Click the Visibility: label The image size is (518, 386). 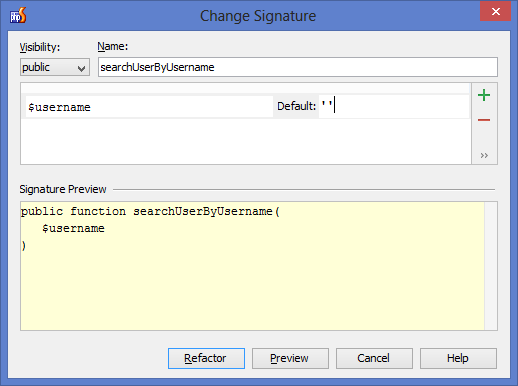40,47
